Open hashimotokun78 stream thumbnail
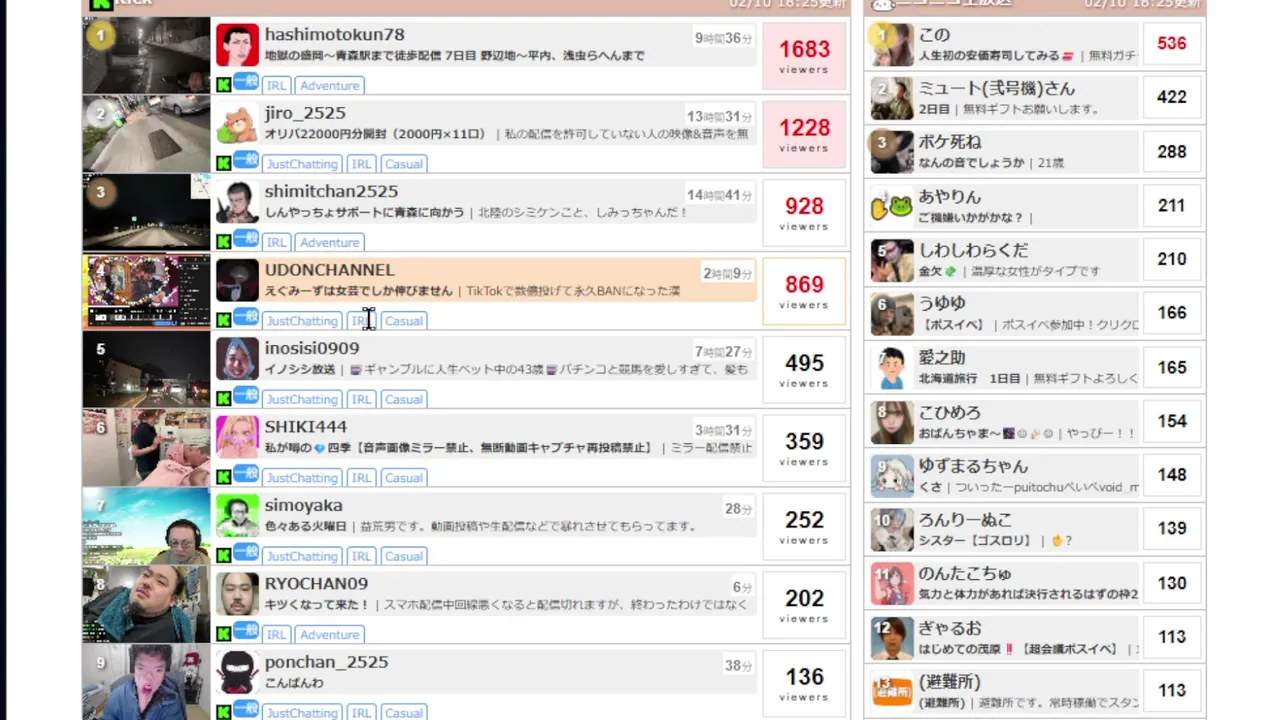The height and width of the screenshot is (720, 1280). click(x=146, y=55)
